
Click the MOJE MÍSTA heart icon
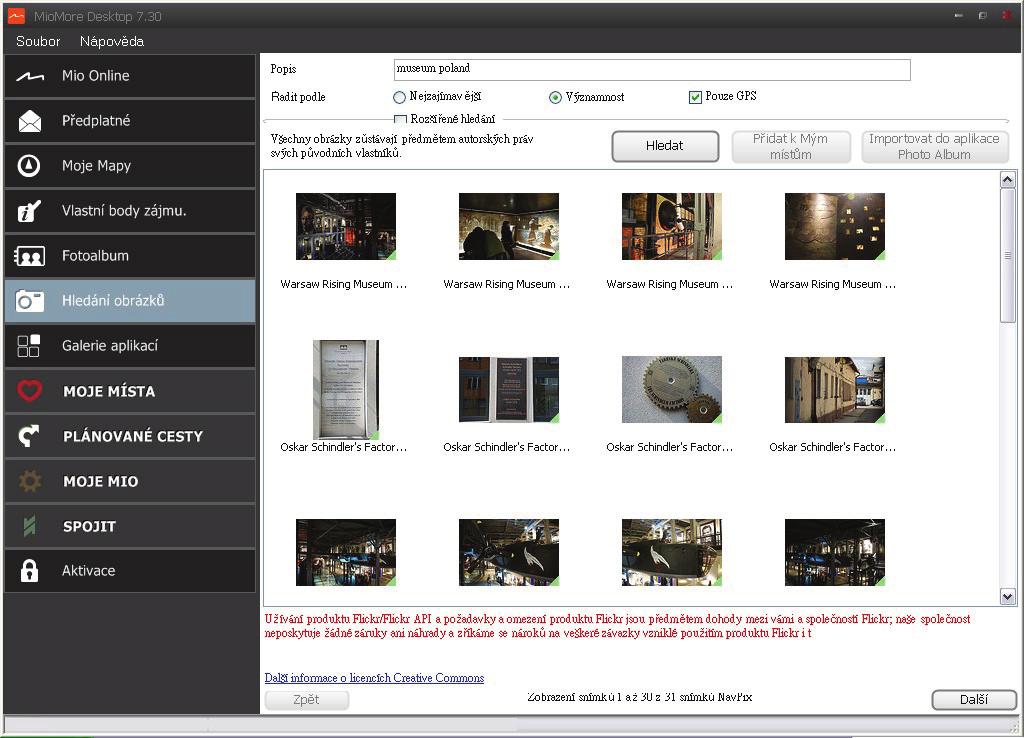pos(29,391)
